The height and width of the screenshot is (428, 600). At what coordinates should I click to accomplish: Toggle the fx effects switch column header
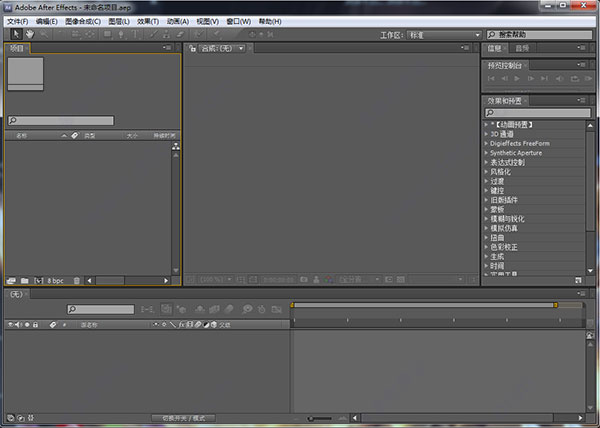coord(181,324)
